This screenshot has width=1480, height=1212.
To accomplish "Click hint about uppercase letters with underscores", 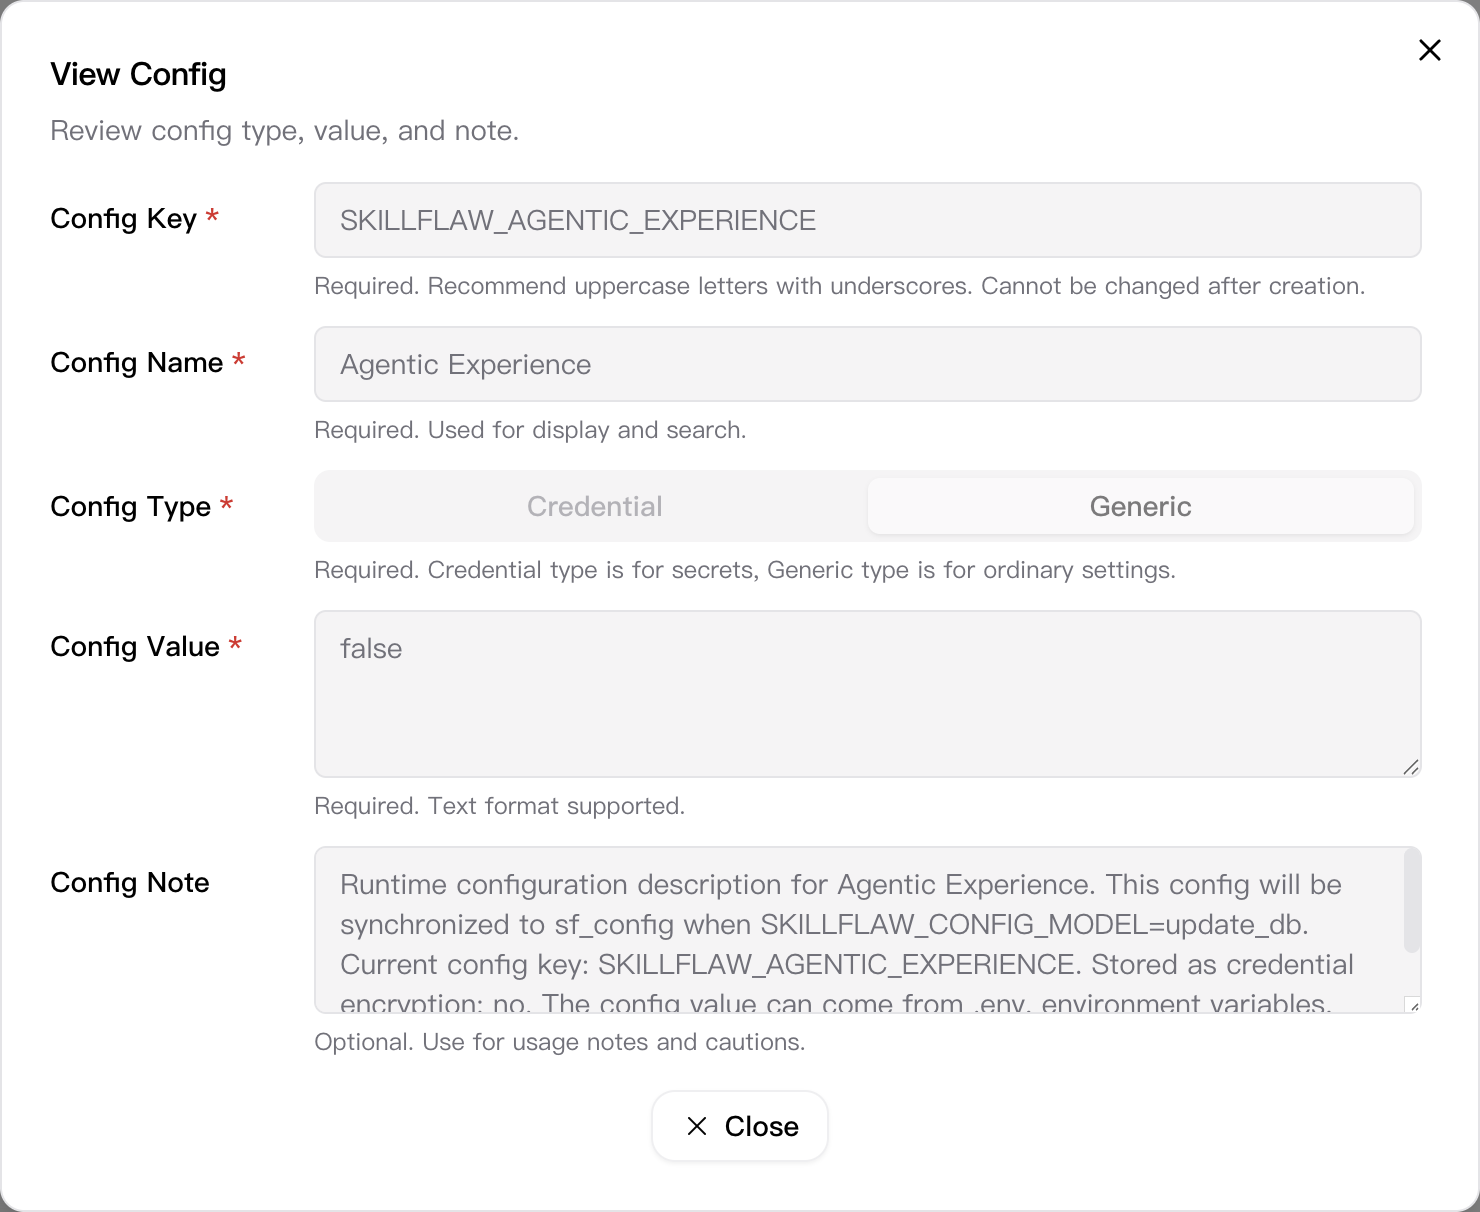I will click(840, 286).
